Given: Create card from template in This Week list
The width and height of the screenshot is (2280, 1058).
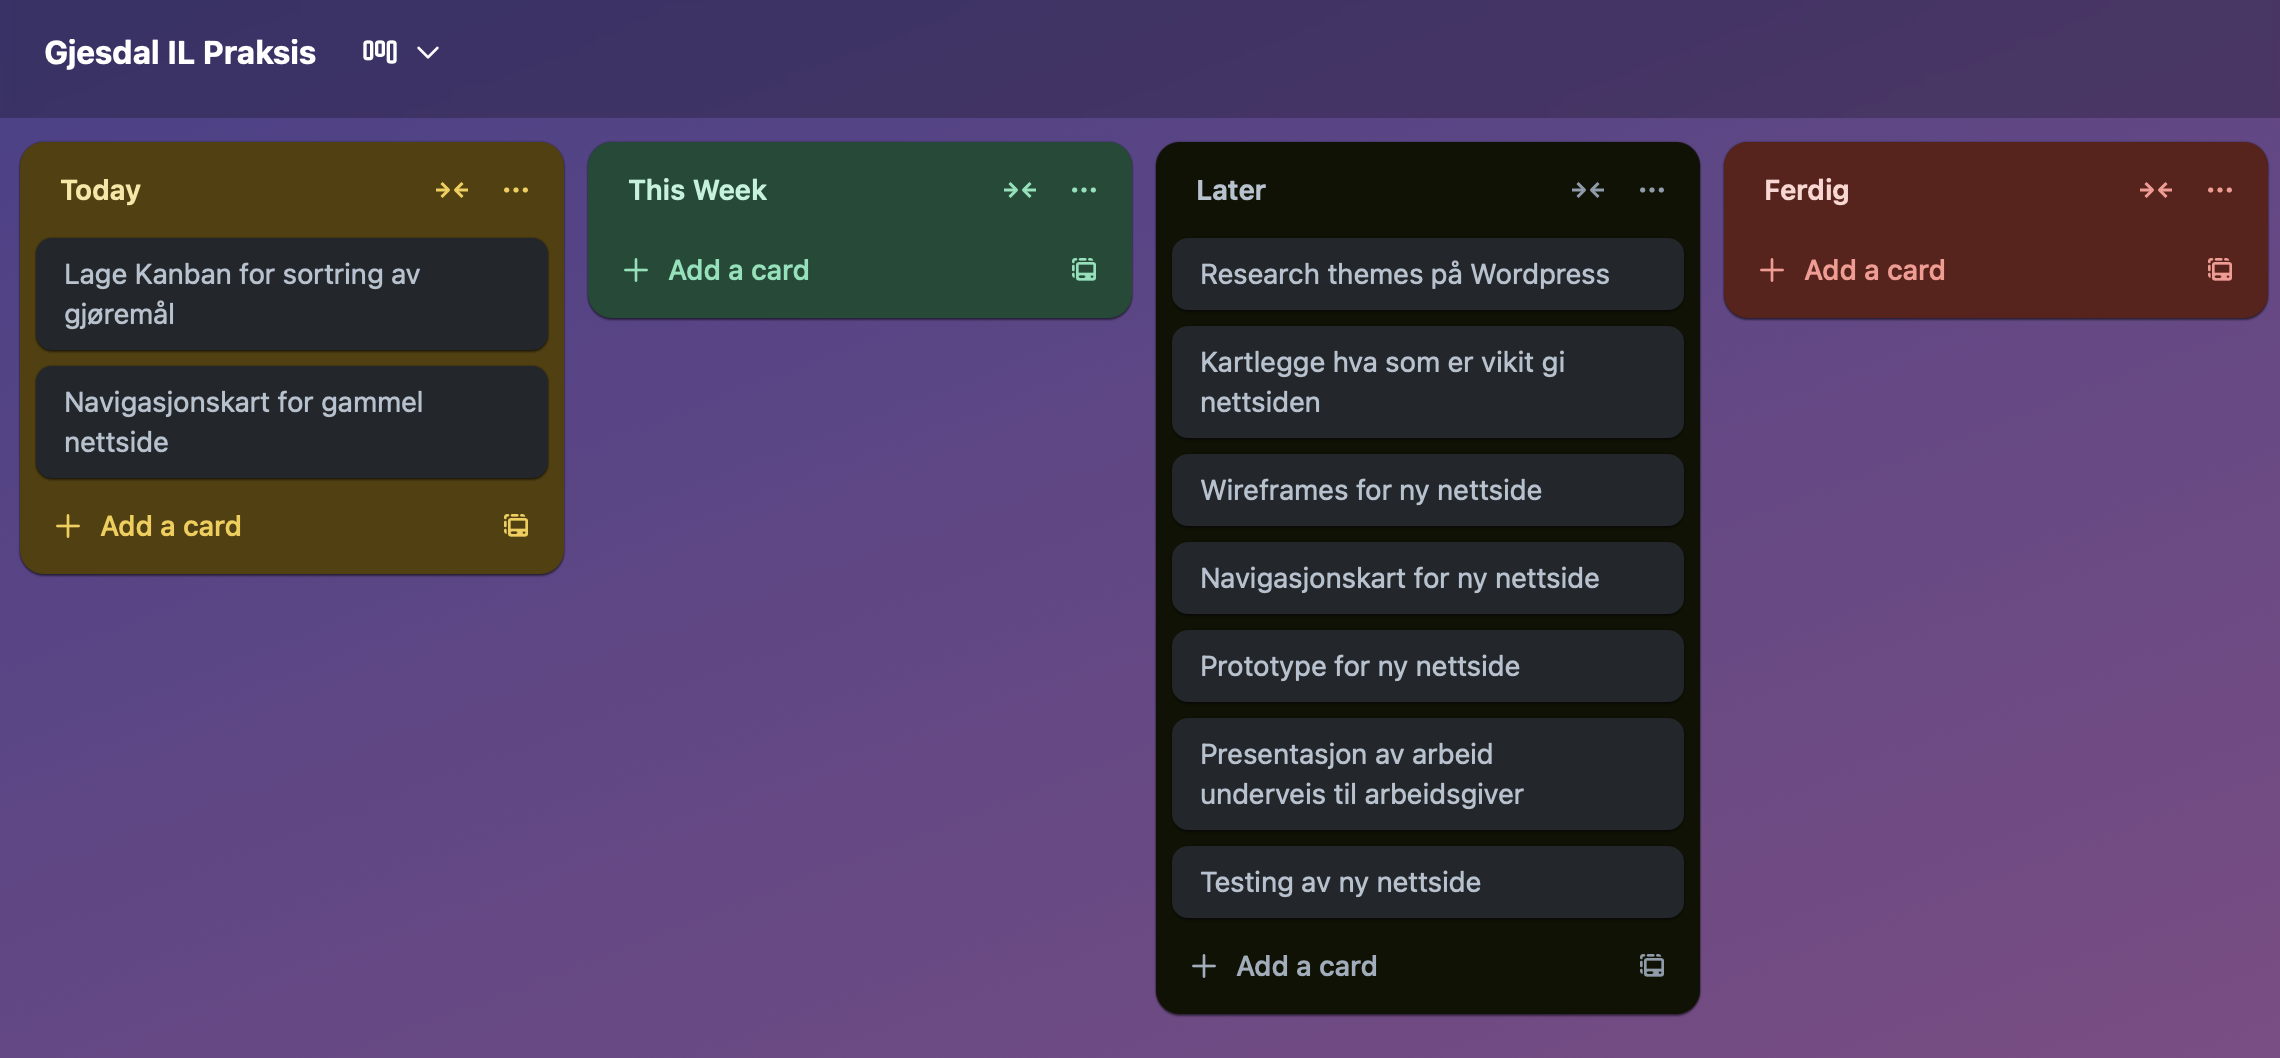Looking at the screenshot, I should (1083, 269).
